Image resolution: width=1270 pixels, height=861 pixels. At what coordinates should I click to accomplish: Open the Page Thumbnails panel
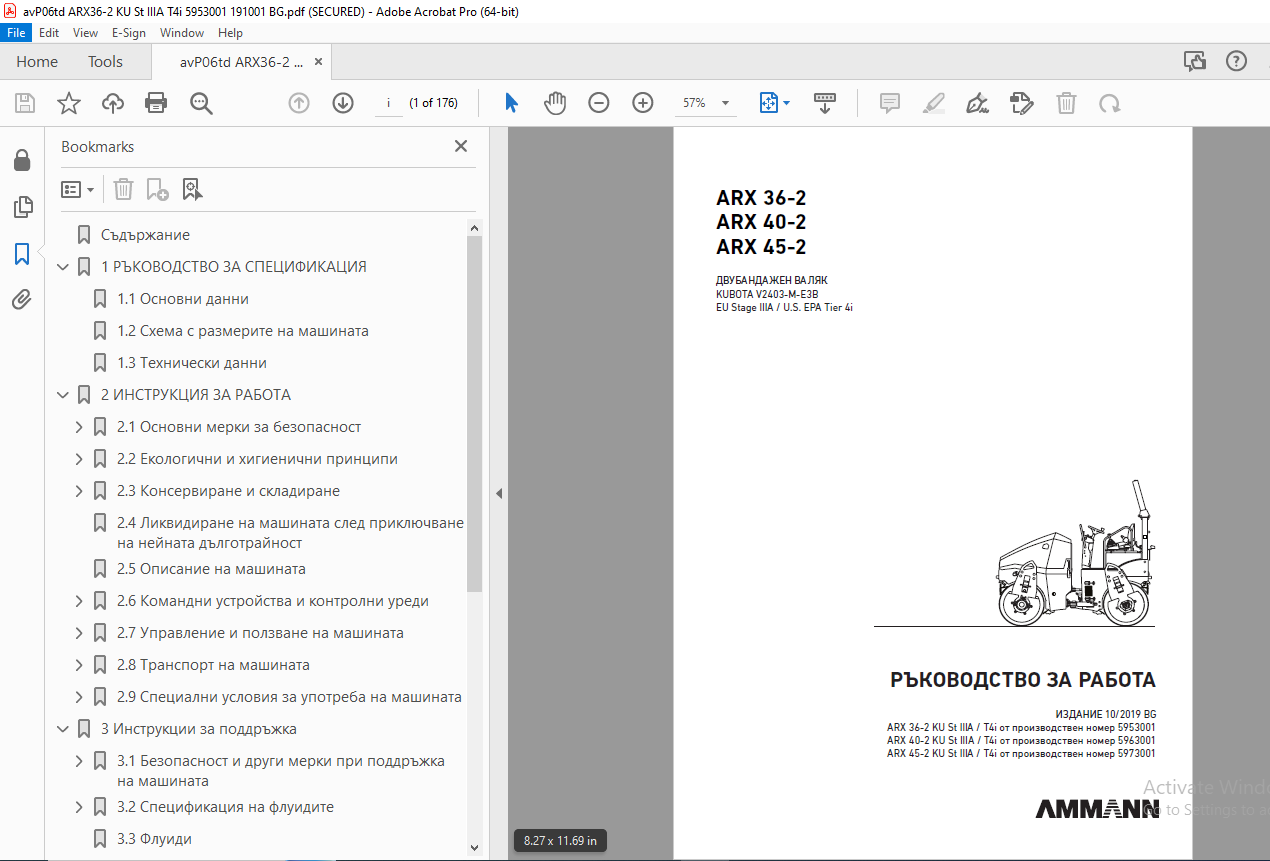(x=21, y=207)
